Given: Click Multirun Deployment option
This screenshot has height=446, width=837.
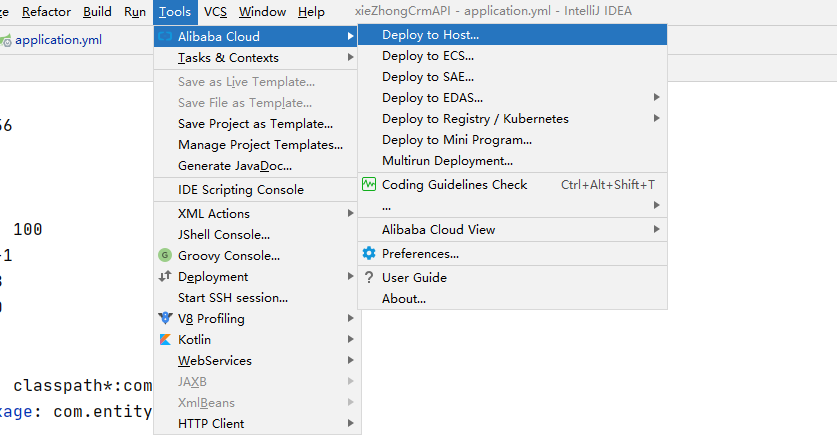Looking at the screenshot, I should point(447,160).
